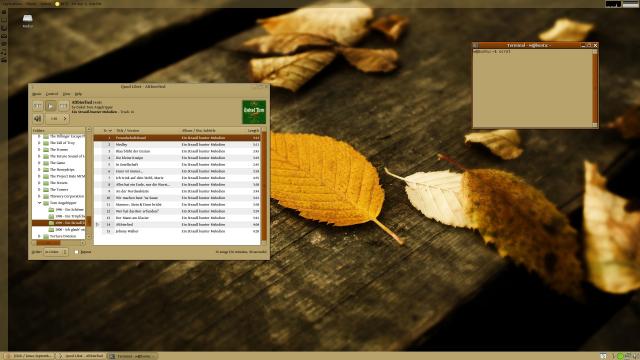Click the folder tree scroll-up arrow
This screenshot has width=640, height=360.
(88, 129)
